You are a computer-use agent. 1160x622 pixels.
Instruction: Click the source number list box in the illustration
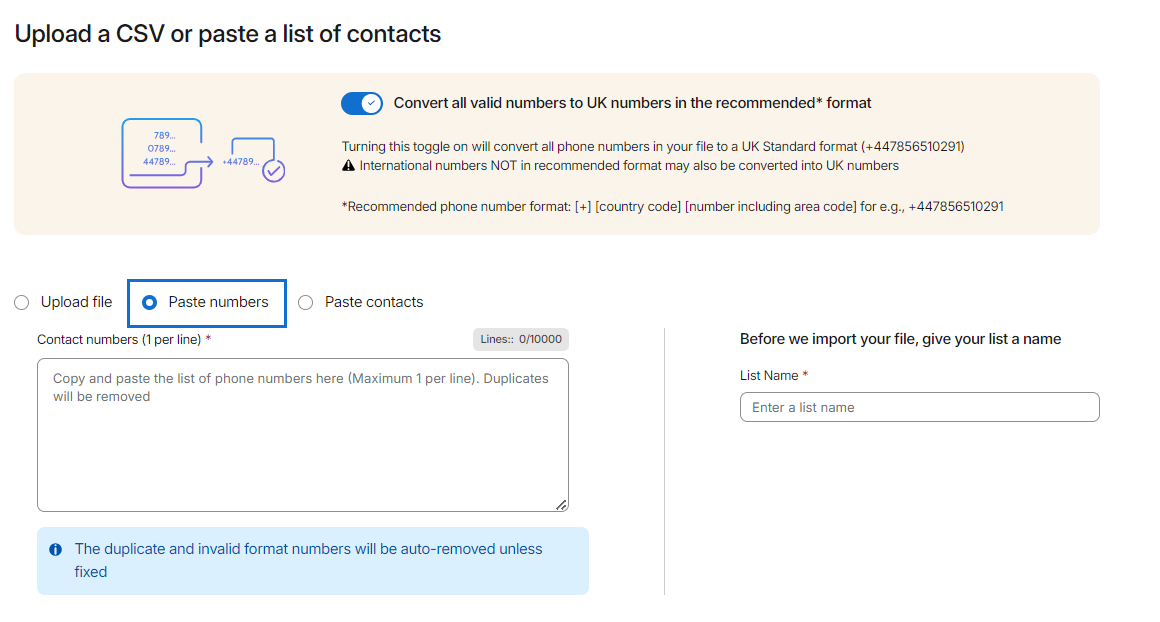[x=162, y=150]
